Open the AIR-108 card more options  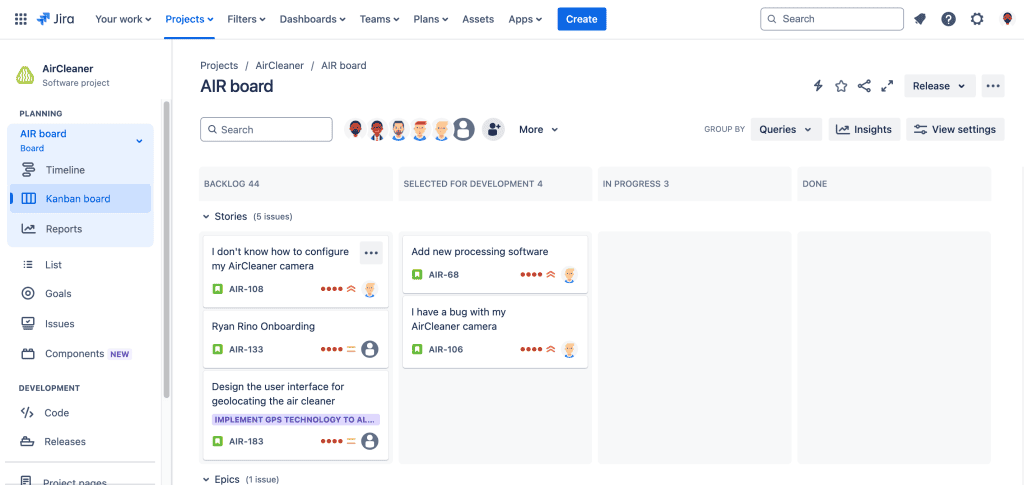[x=371, y=253]
